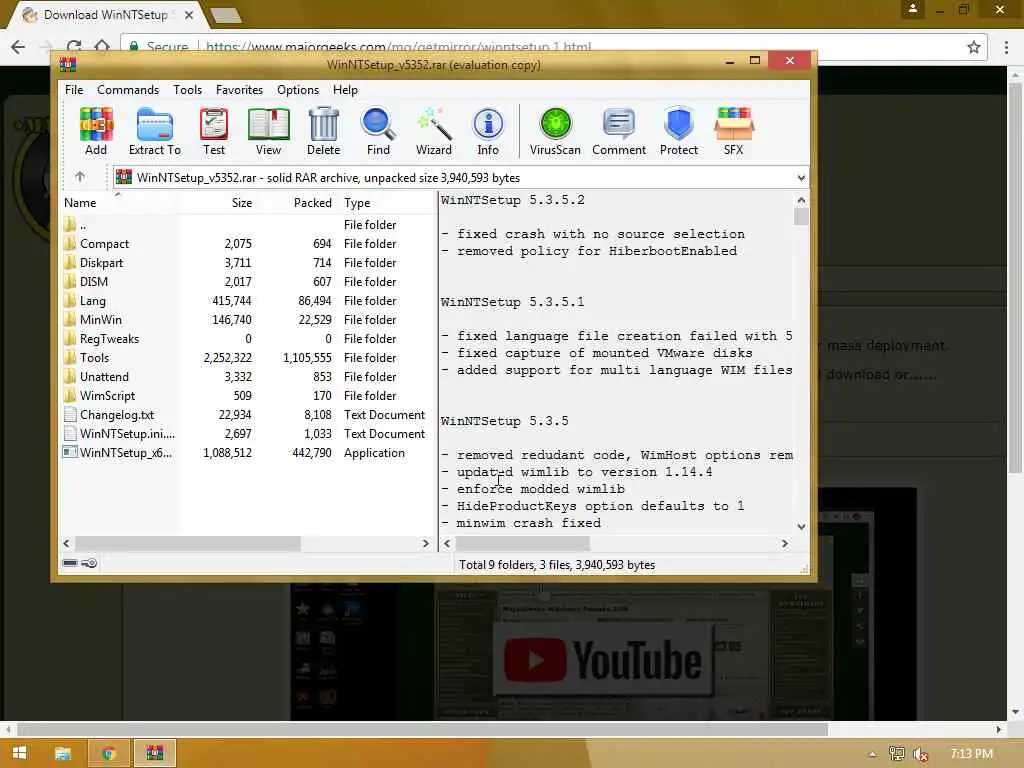
Task: Click WinRAR title bar app icon
Action: 68,64
